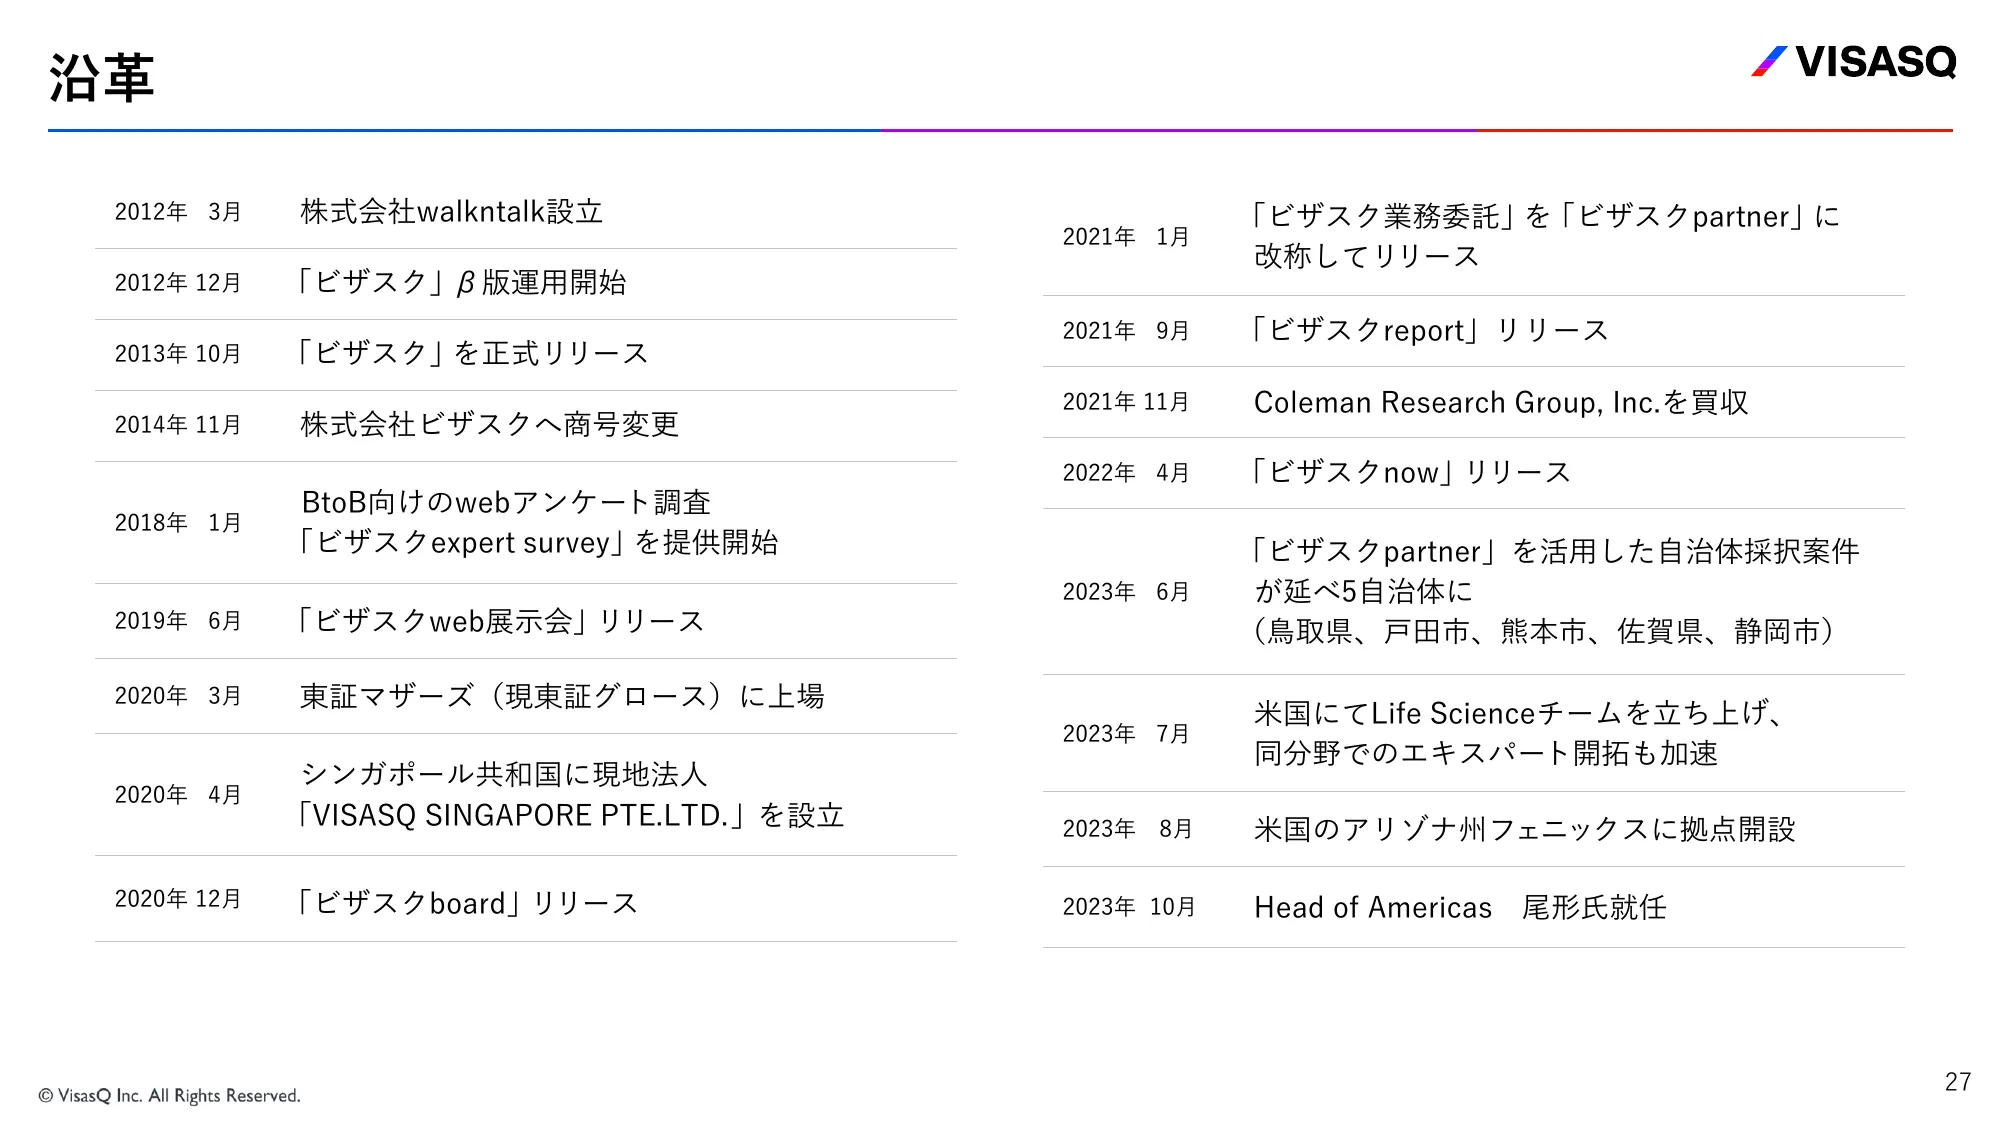The image size is (2000, 1125).
Task: Click the date 2021年 9月
Action: click(1126, 331)
